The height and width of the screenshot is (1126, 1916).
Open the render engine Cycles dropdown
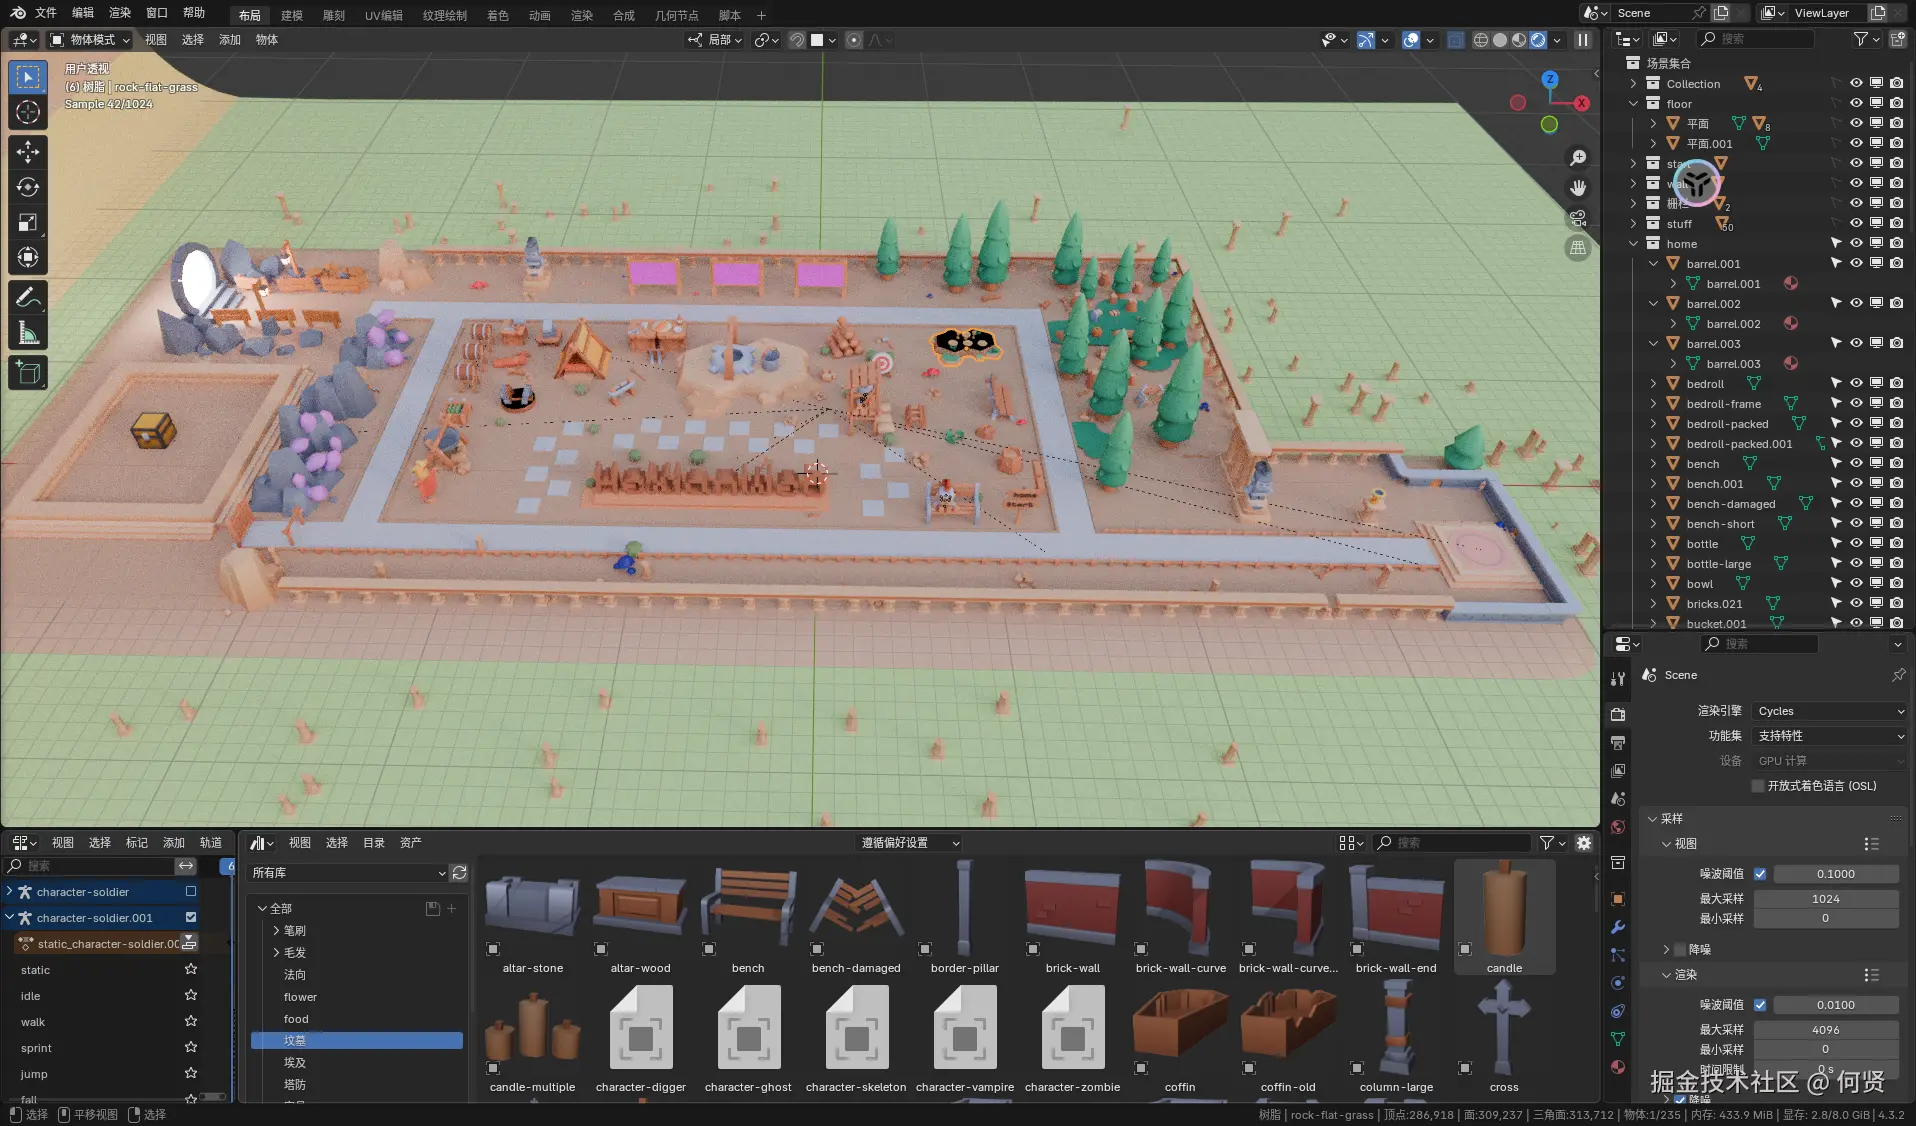click(1828, 711)
